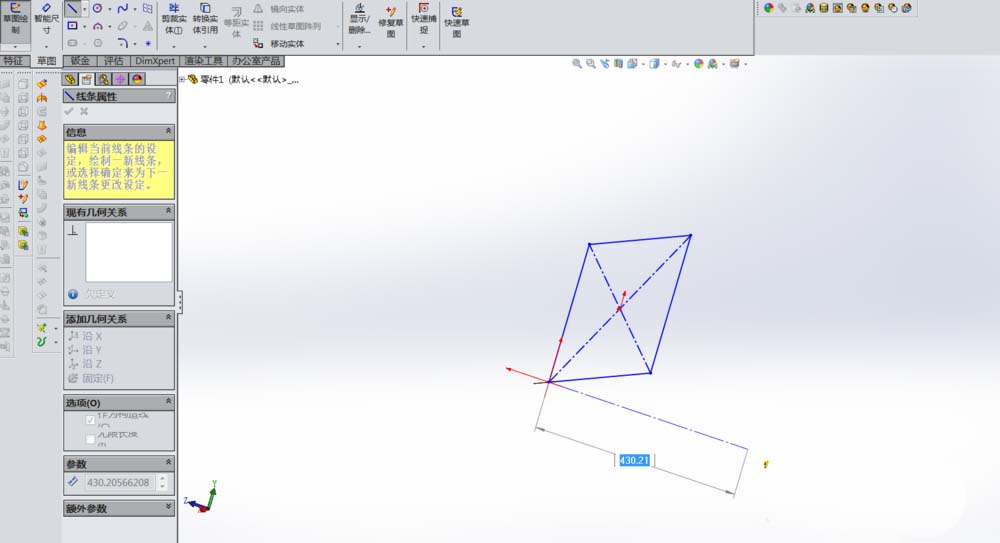
Task: Click the Section View icon
Action: pyautogui.click(x=619, y=64)
